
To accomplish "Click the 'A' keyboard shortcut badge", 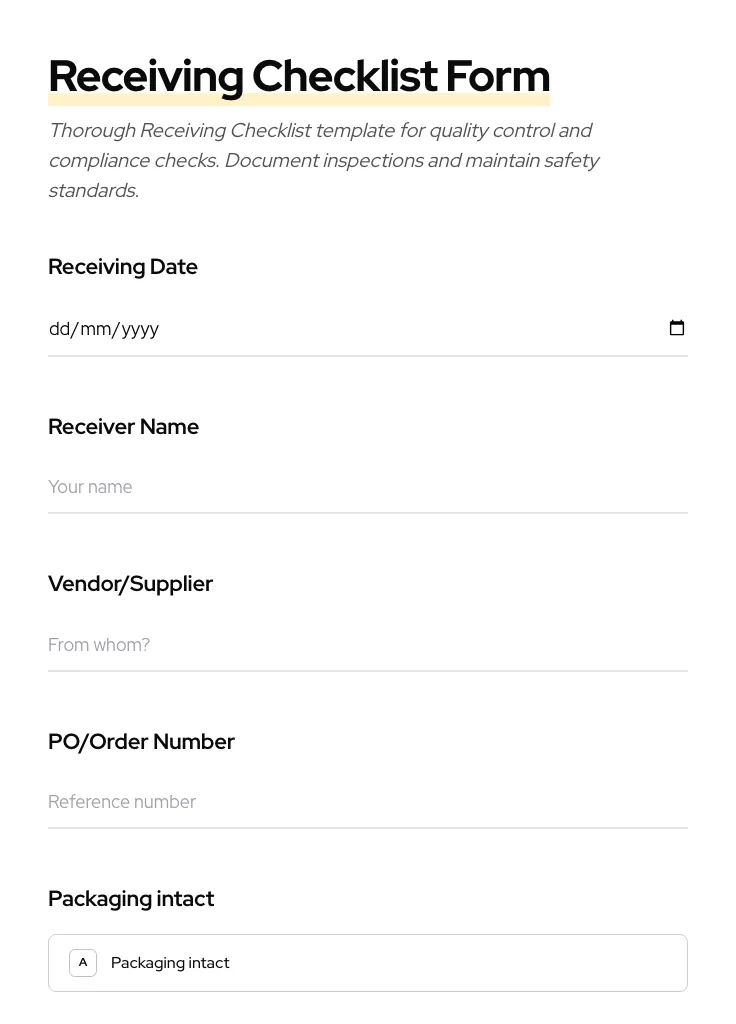I will click(x=83, y=962).
